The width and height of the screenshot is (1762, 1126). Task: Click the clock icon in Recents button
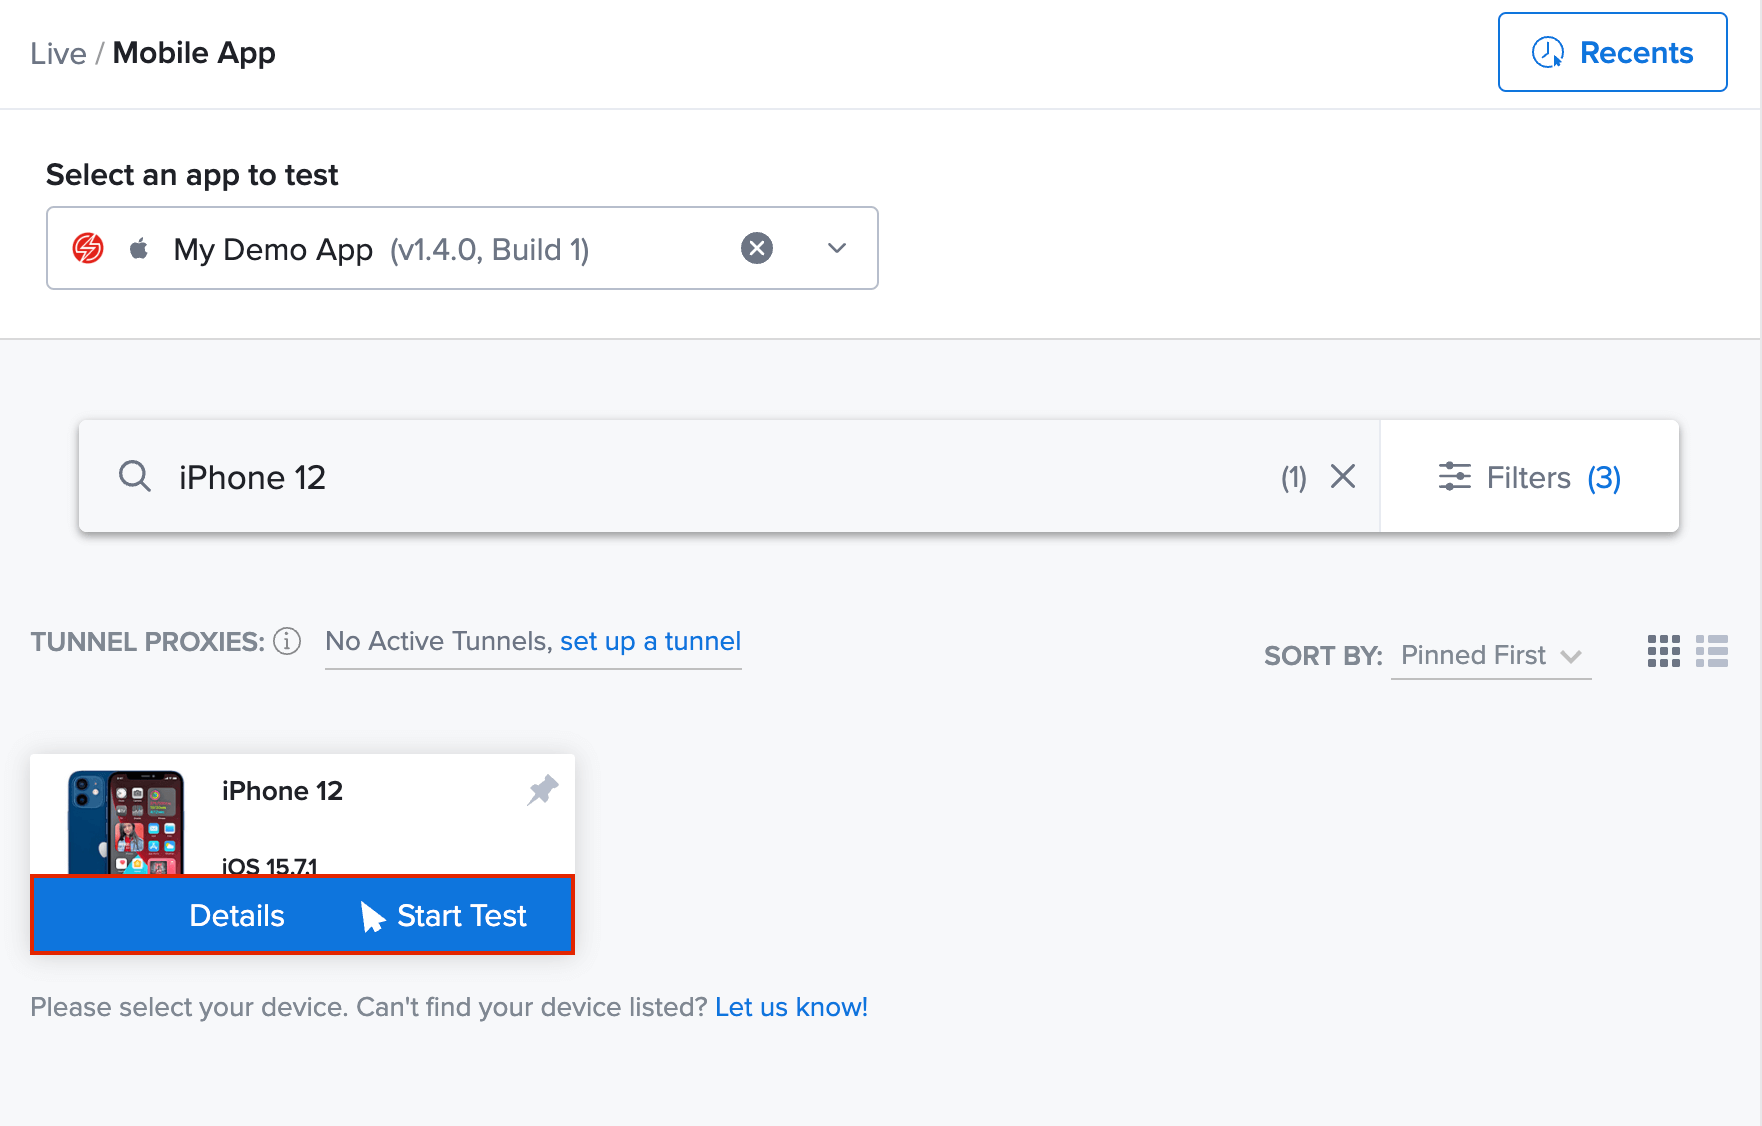coord(1548,52)
